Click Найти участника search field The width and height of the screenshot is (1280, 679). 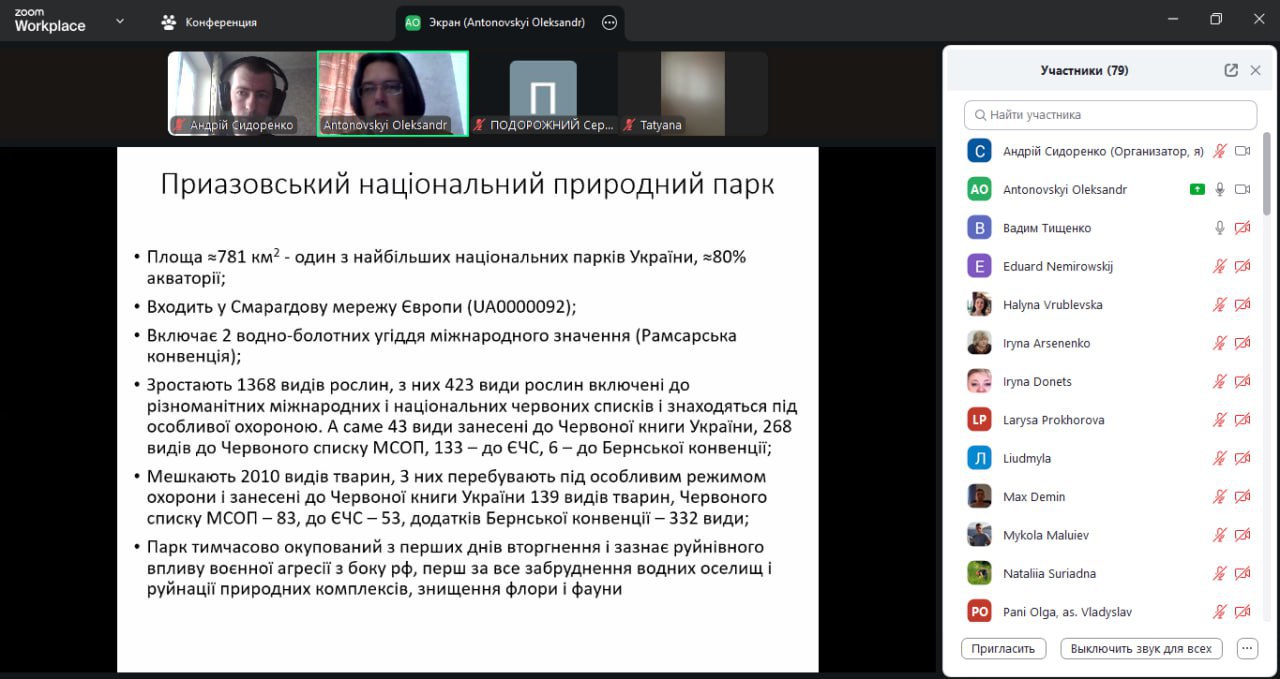point(1110,115)
